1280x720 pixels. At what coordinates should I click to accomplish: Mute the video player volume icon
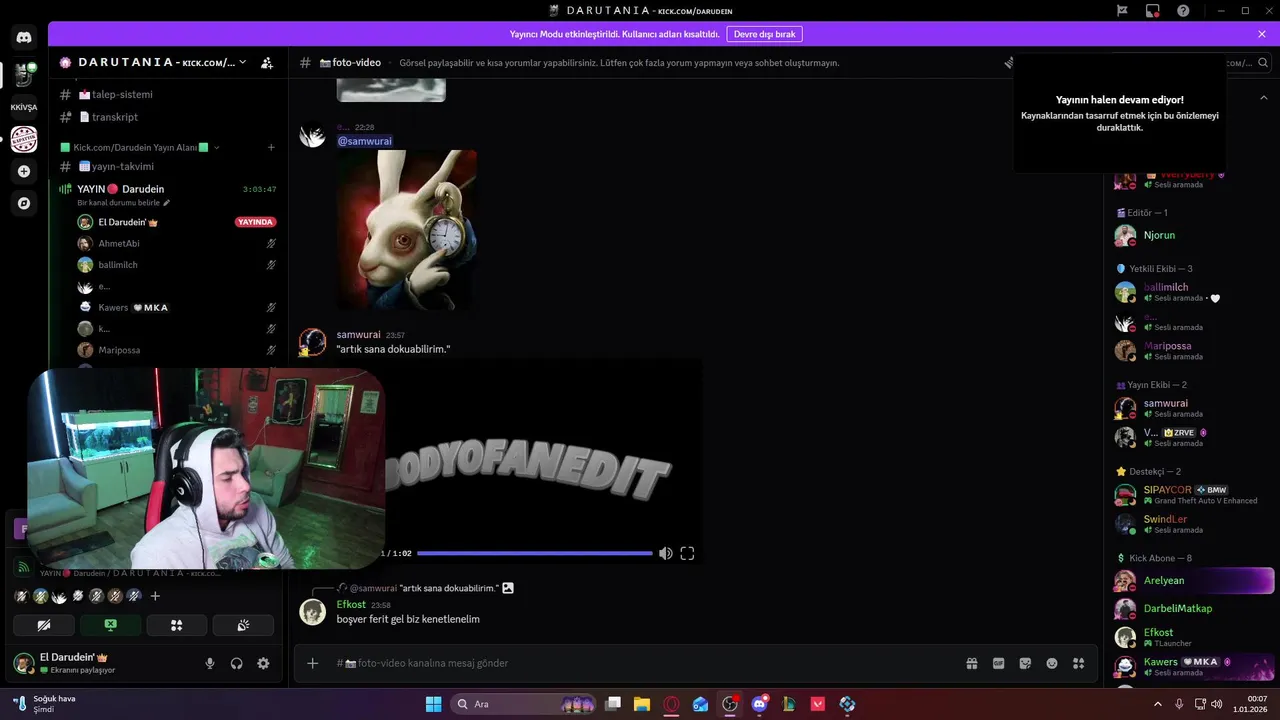(666, 553)
